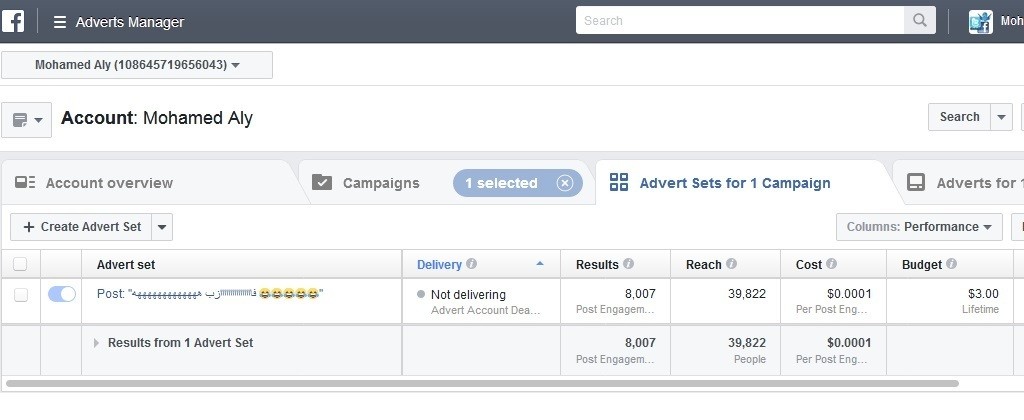Click the Create Advert Set button
The image size is (1024, 420).
[82, 227]
